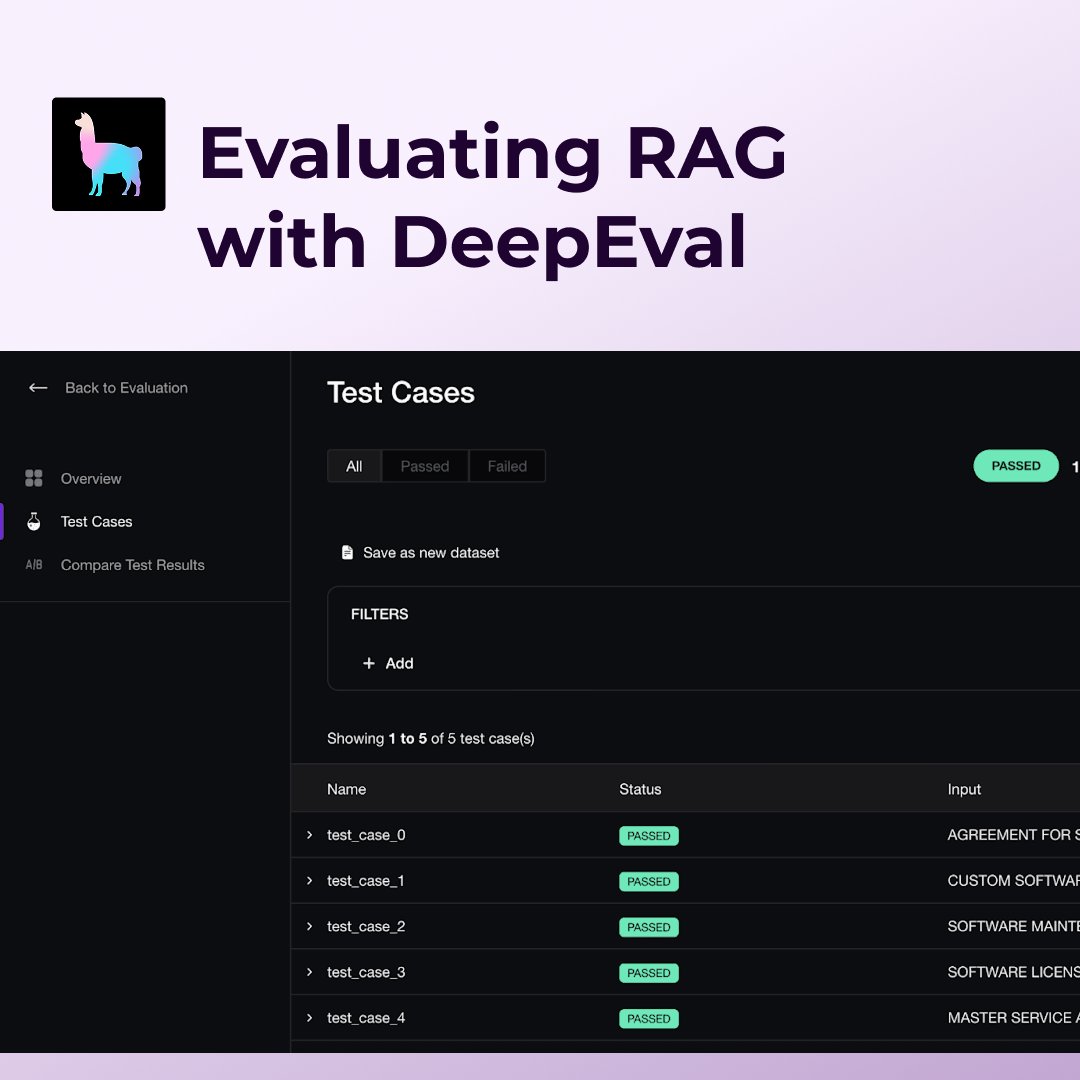This screenshot has height=1080, width=1080.
Task: Switch to the All filter tab
Action: click(x=354, y=466)
